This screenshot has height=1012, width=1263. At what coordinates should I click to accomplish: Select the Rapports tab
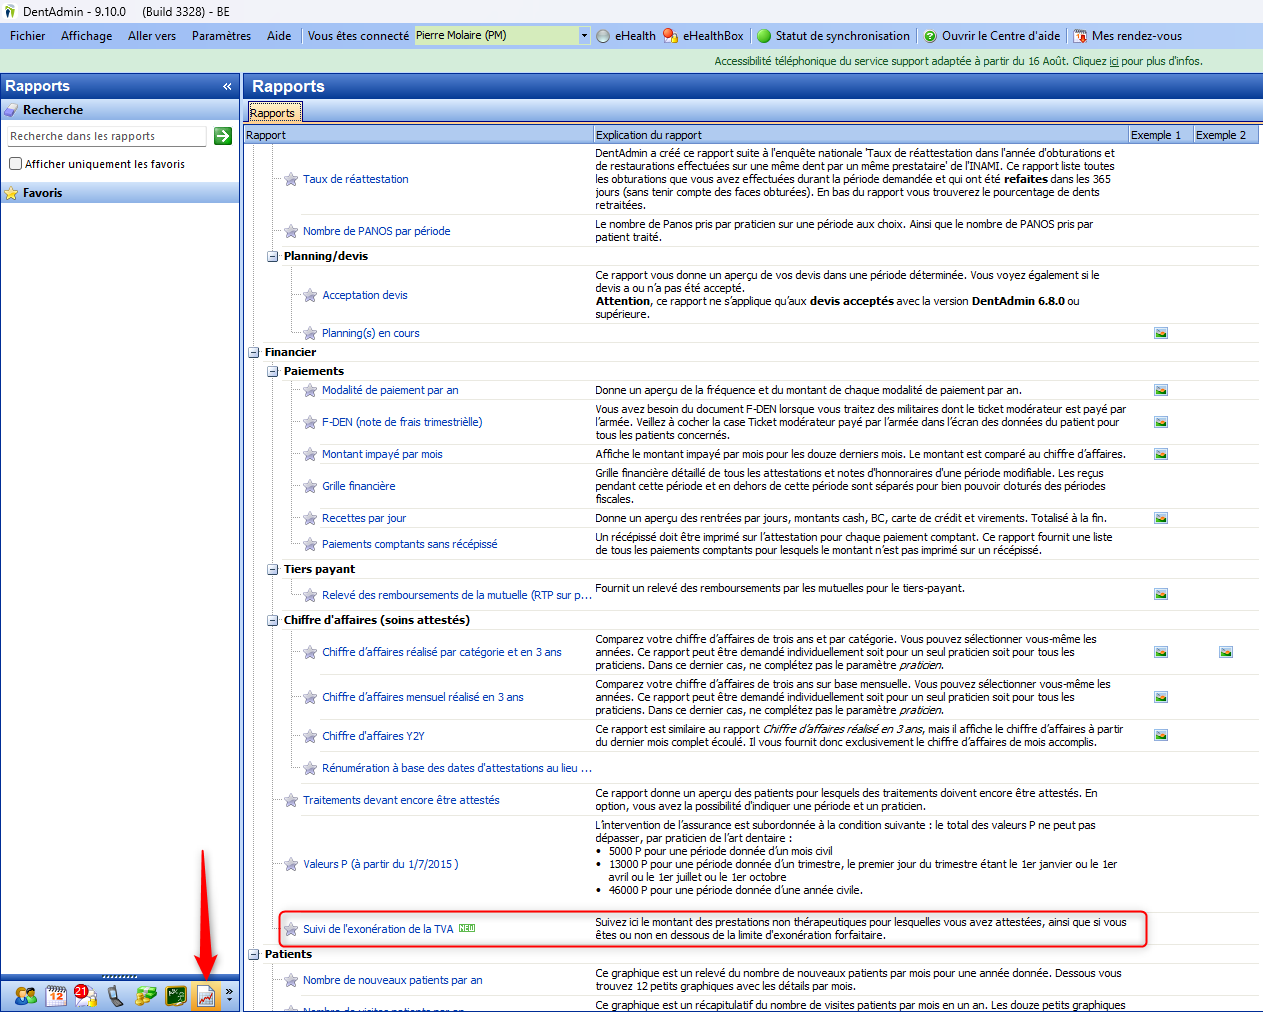click(272, 113)
